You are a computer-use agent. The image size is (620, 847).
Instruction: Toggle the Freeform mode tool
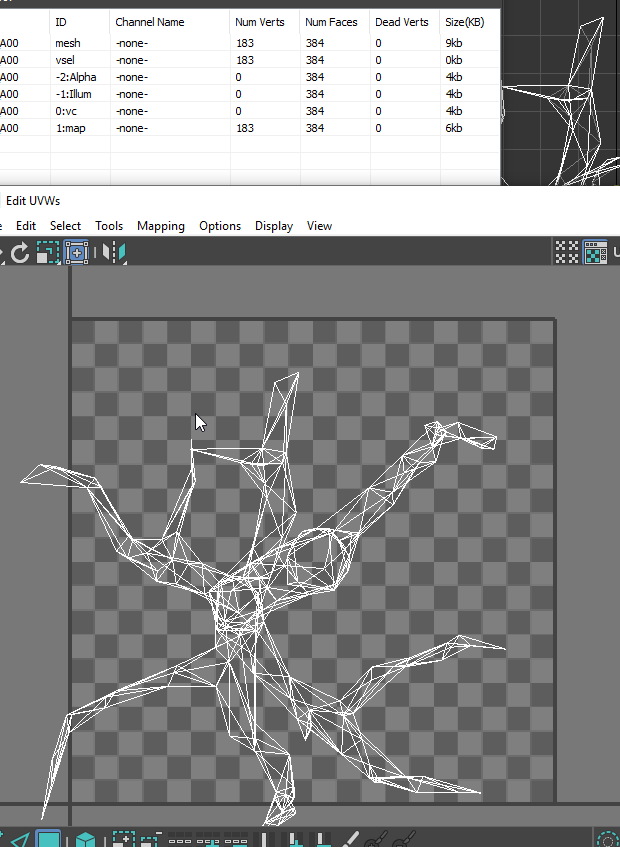[x=76, y=253]
